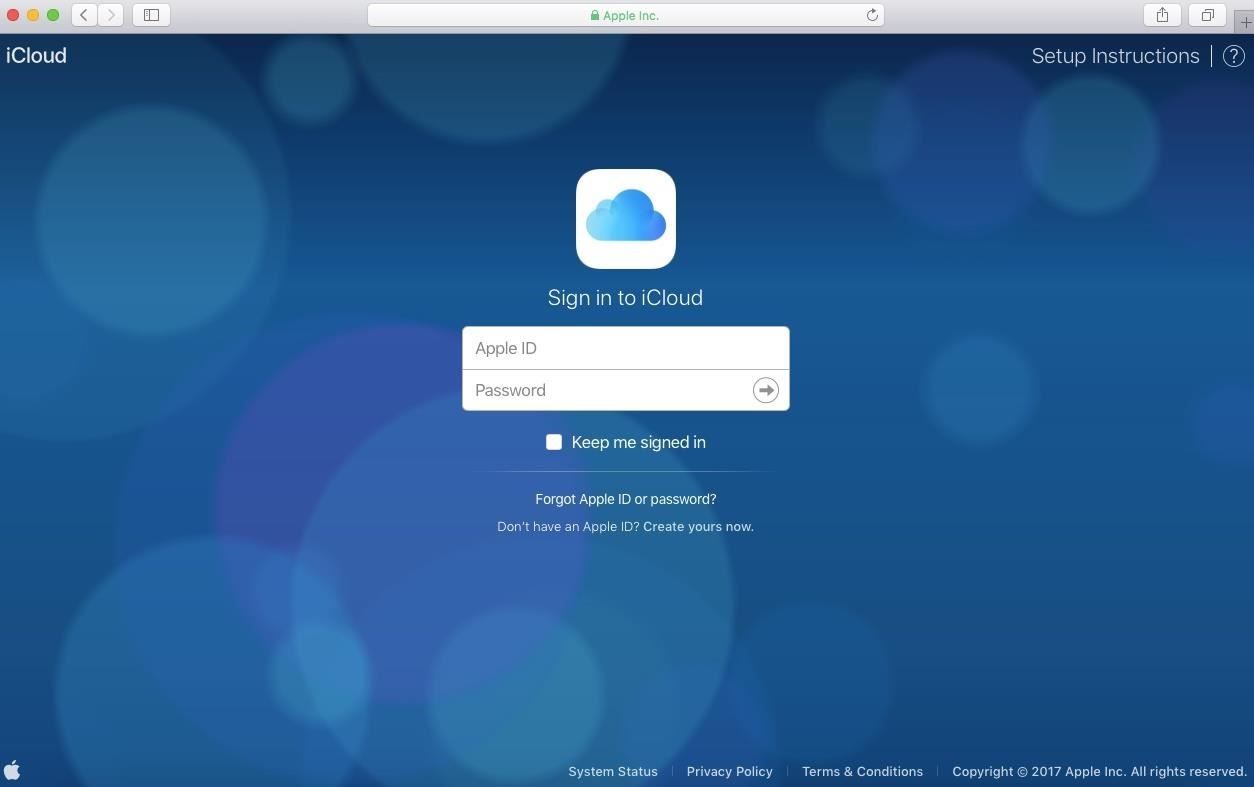The image size is (1254, 787).
Task: Click inside the Apple ID input field
Action: tap(625, 348)
